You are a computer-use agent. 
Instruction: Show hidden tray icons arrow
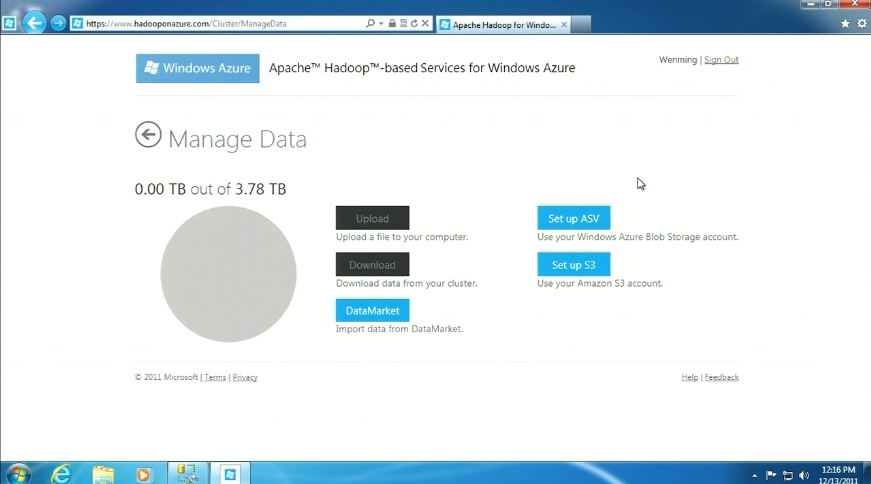[x=754, y=476]
